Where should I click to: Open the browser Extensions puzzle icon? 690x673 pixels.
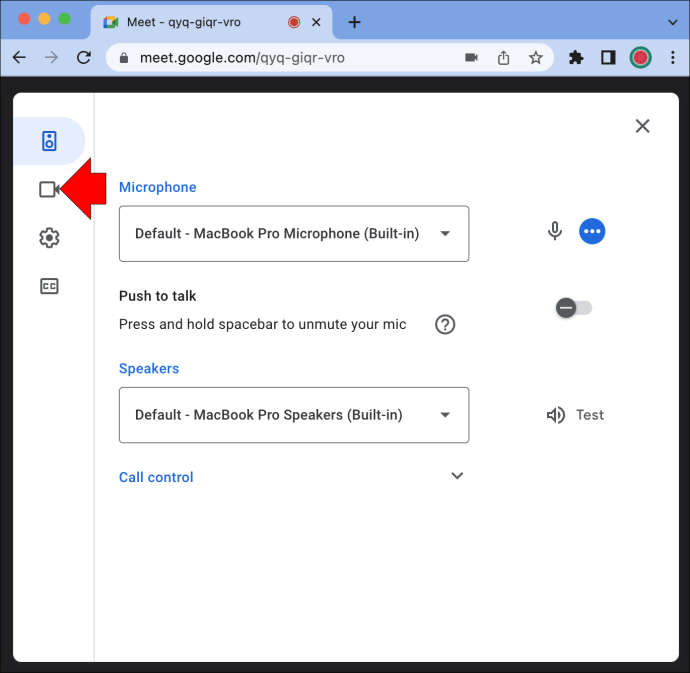click(576, 58)
